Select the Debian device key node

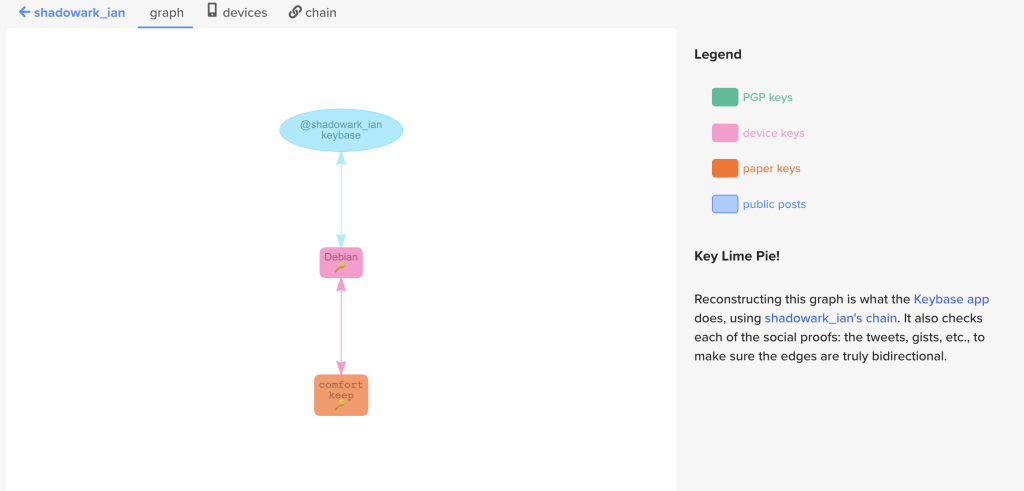pyautogui.click(x=341, y=258)
